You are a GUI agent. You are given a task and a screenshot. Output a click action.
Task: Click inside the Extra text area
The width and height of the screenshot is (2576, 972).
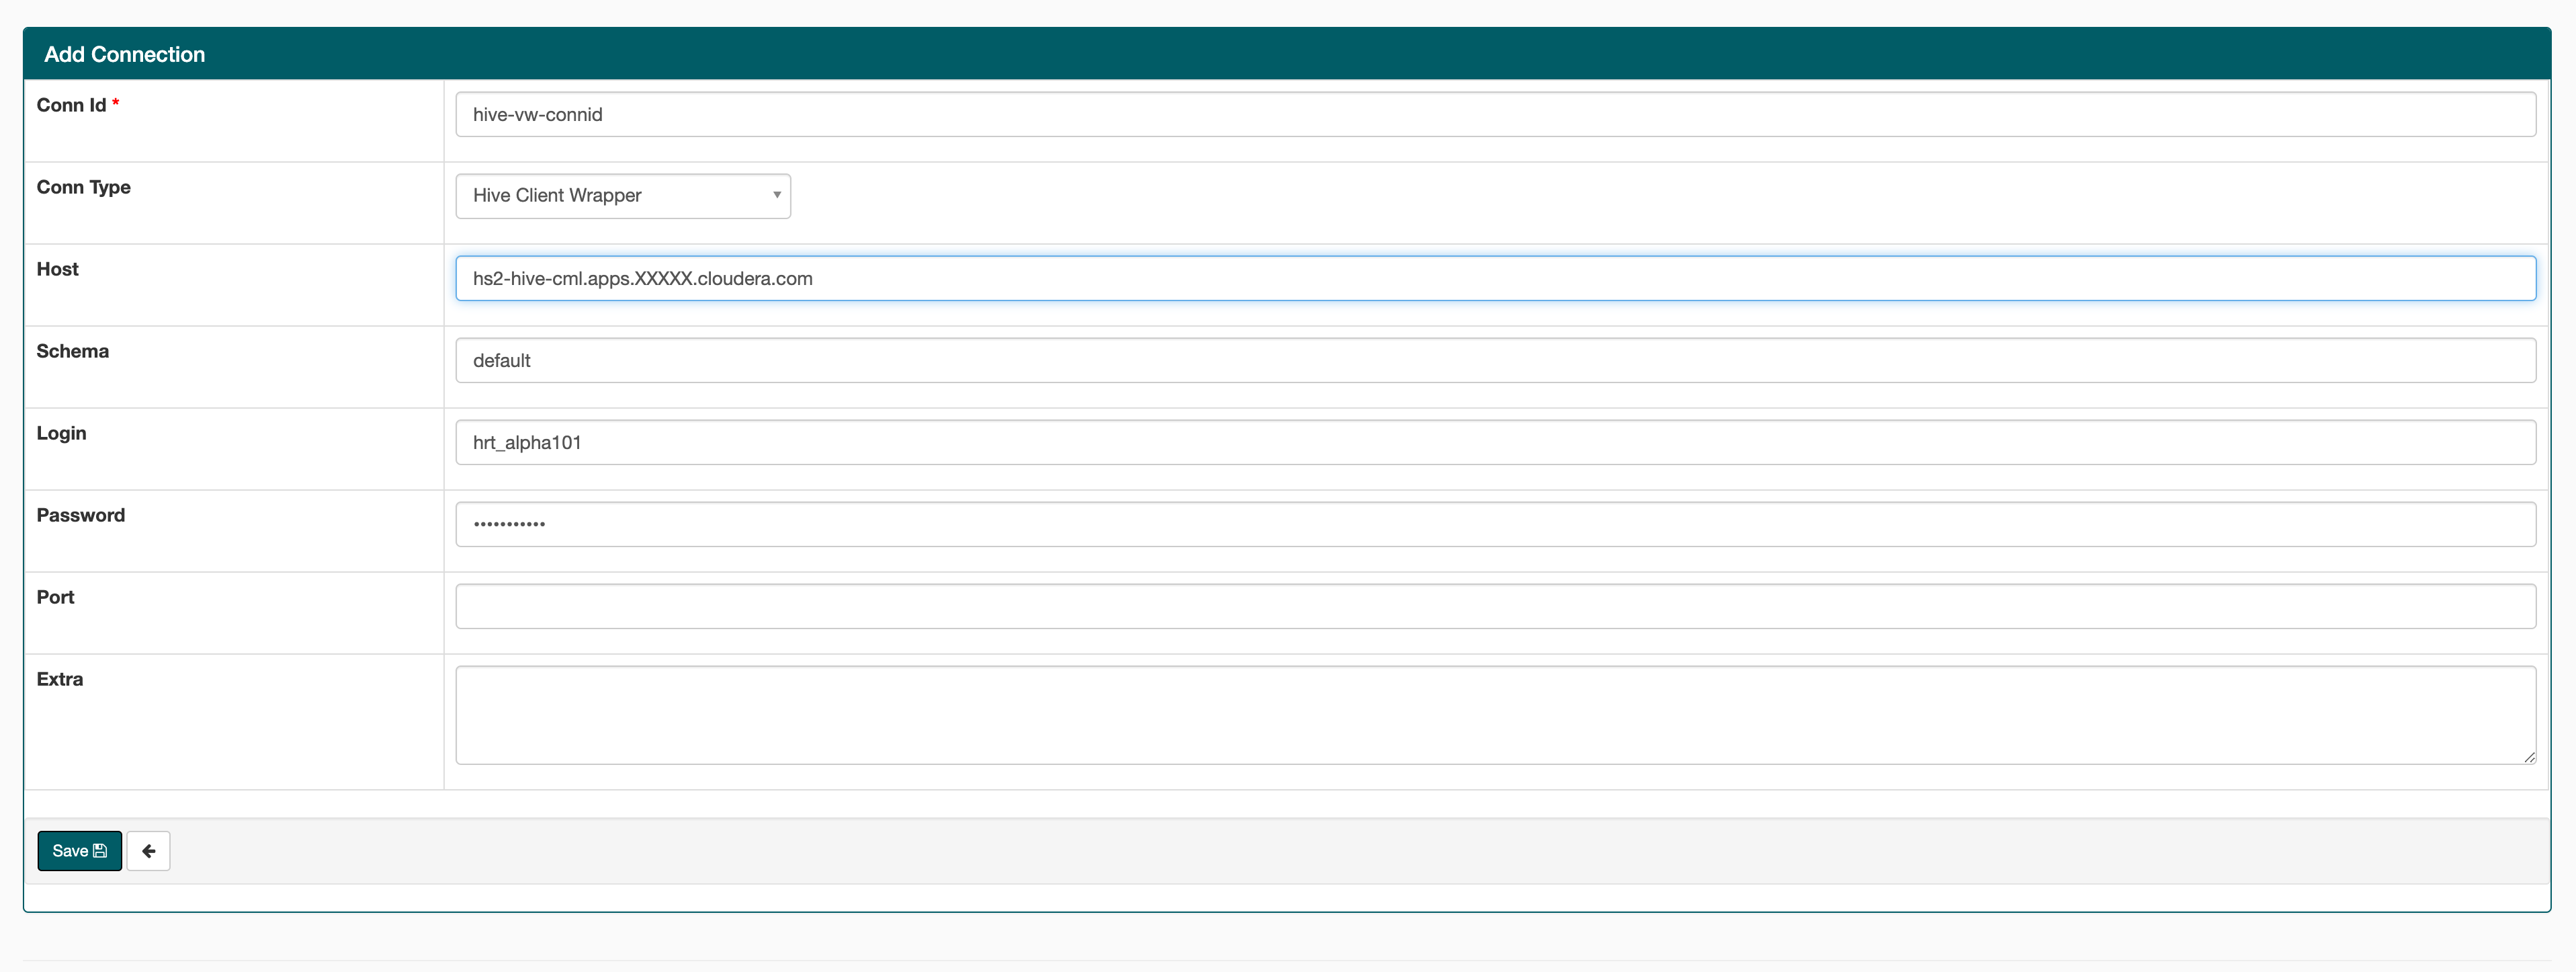click(1495, 715)
